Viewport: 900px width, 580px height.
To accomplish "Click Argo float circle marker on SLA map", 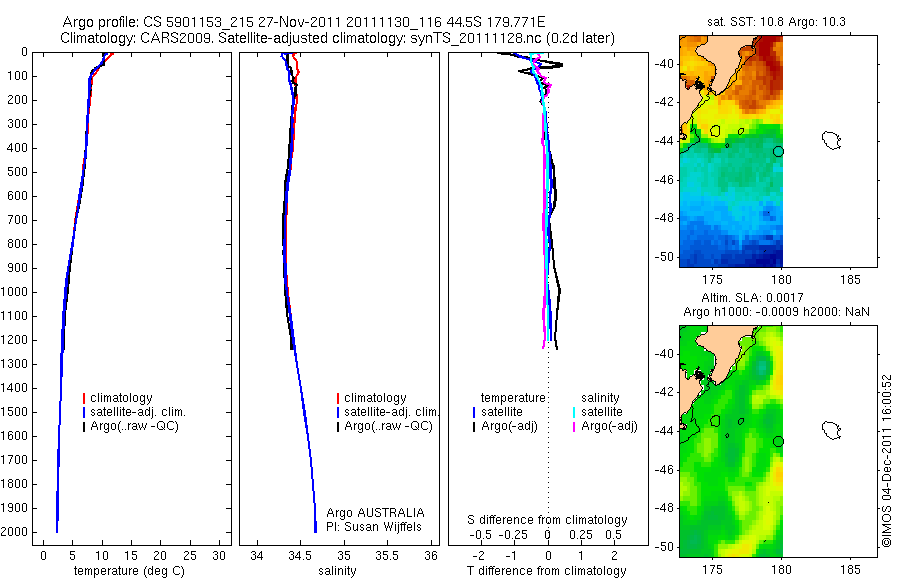I will coord(778,442).
